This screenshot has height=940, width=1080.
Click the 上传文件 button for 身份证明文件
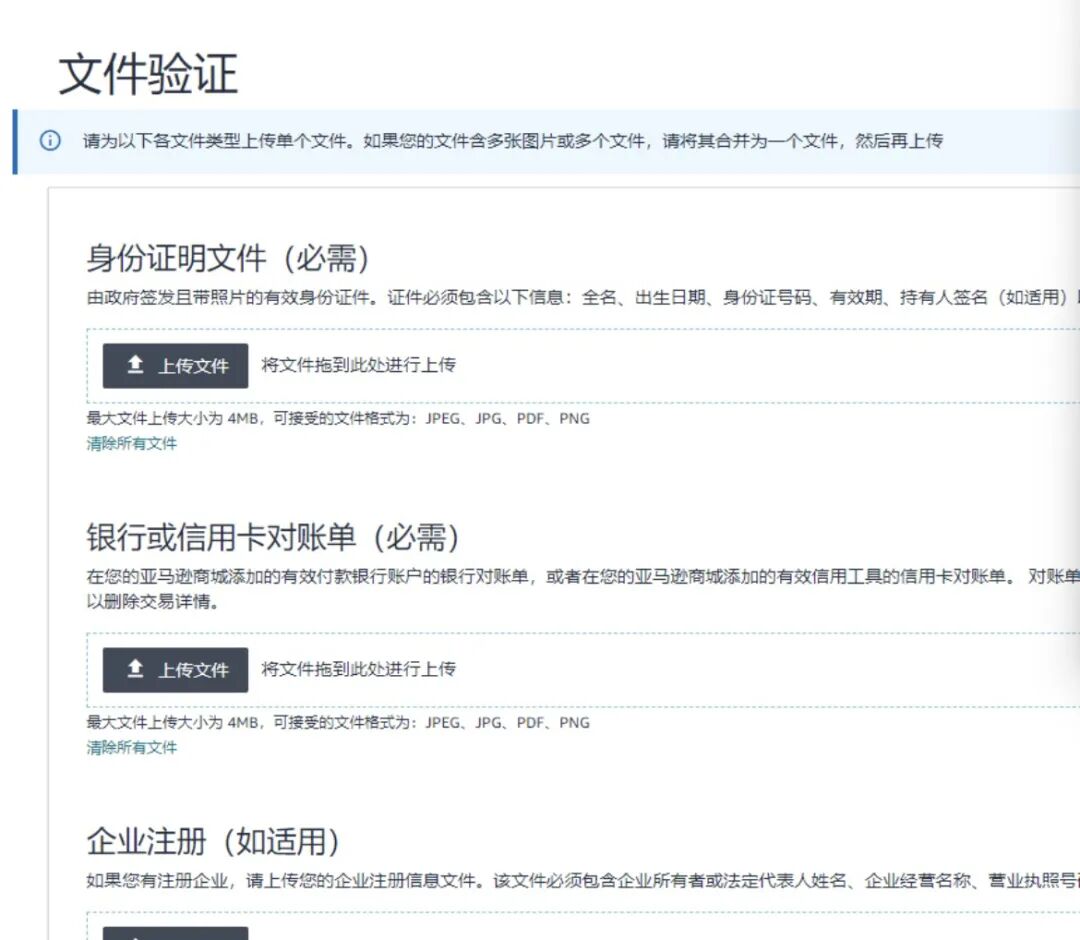tap(174, 365)
